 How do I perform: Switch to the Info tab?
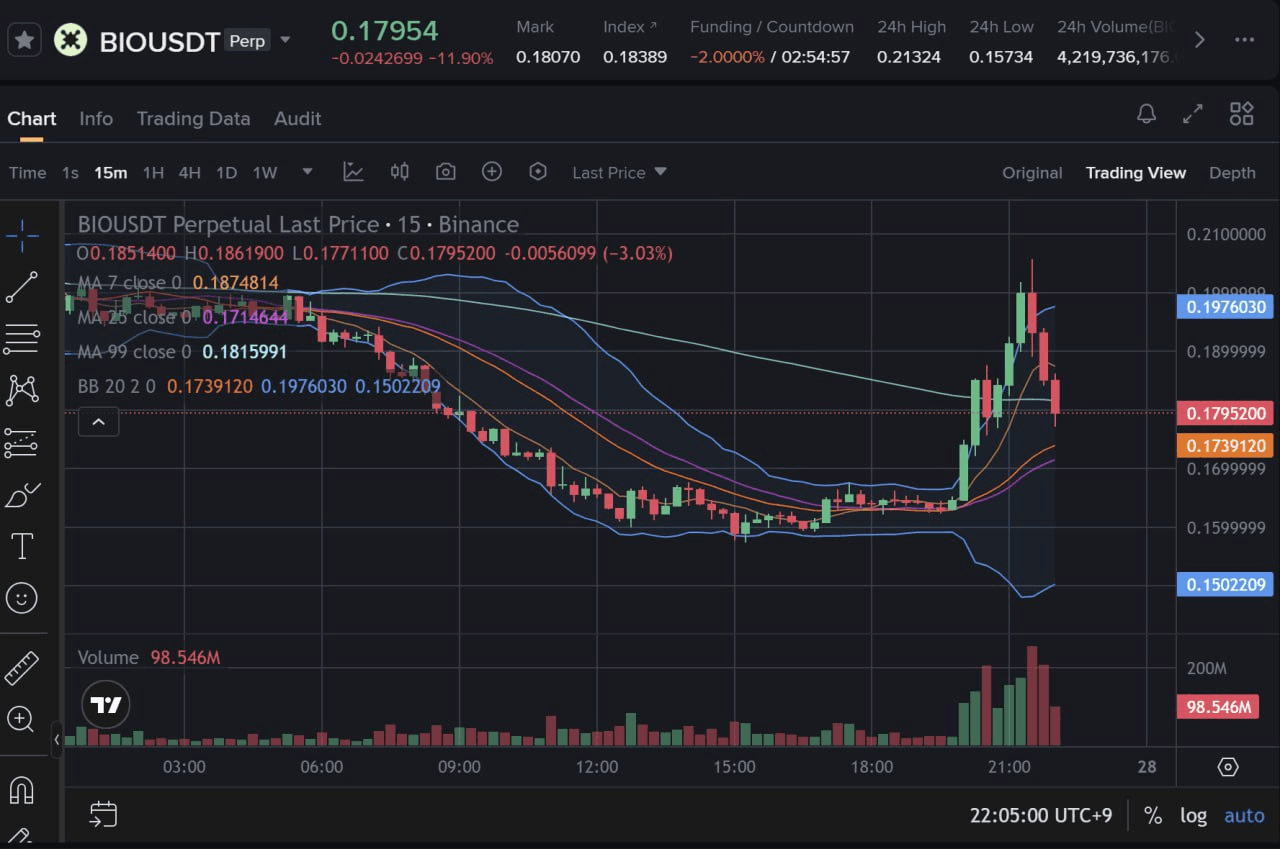[x=96, y=118]
